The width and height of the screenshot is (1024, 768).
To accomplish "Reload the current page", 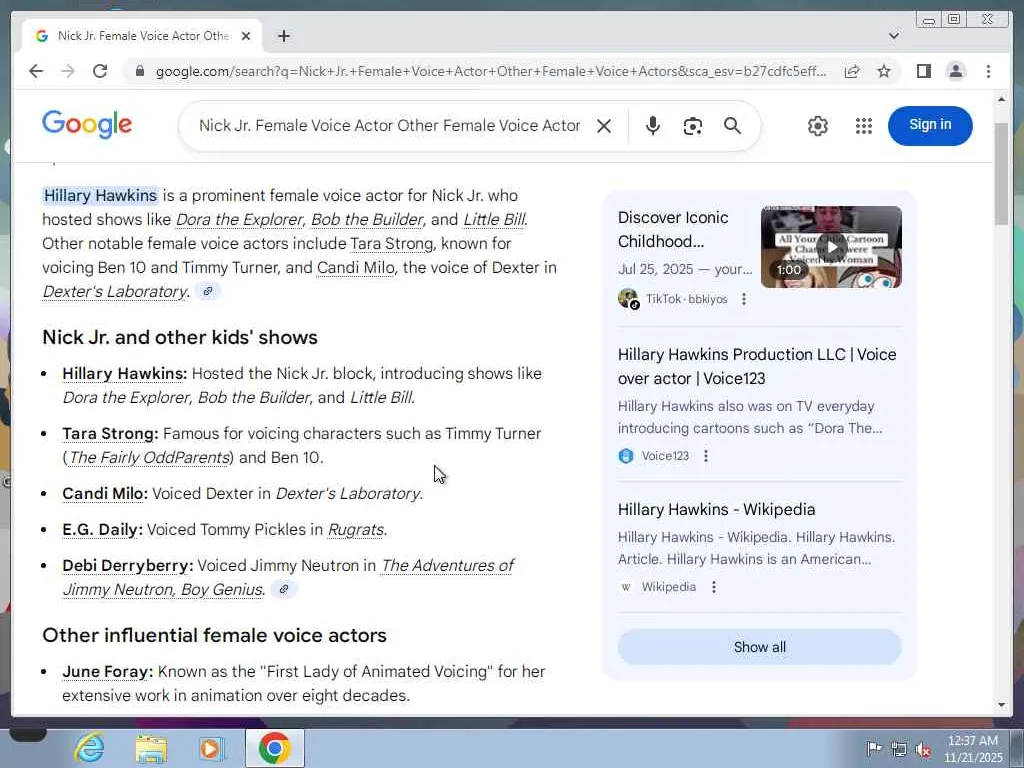I will pyautogui.click(x=100, y=71).
